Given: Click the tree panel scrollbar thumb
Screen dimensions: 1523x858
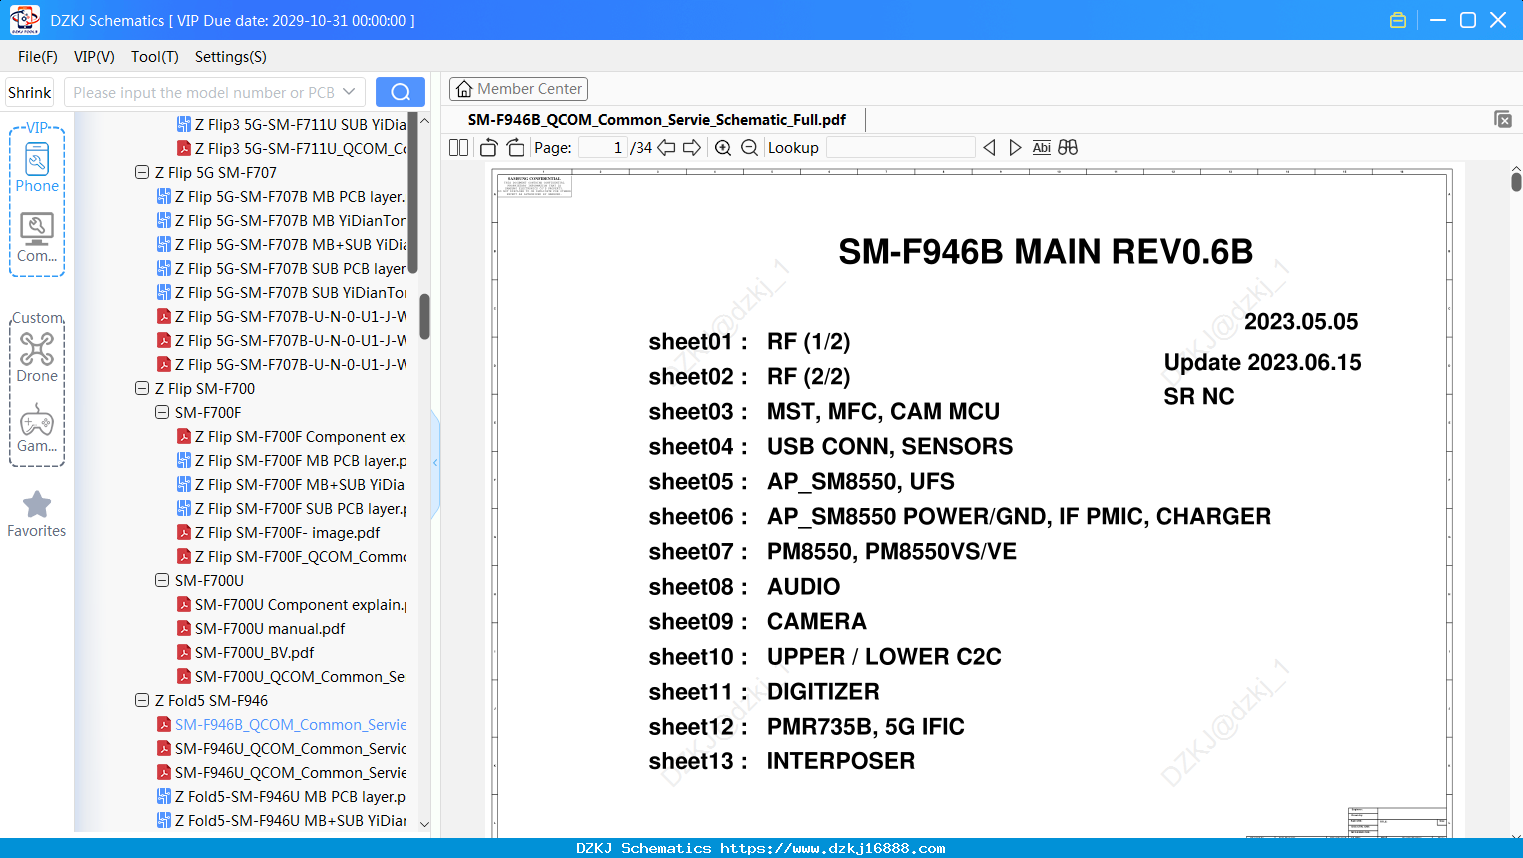Looking at the screenshot, I should click(424, 316).
